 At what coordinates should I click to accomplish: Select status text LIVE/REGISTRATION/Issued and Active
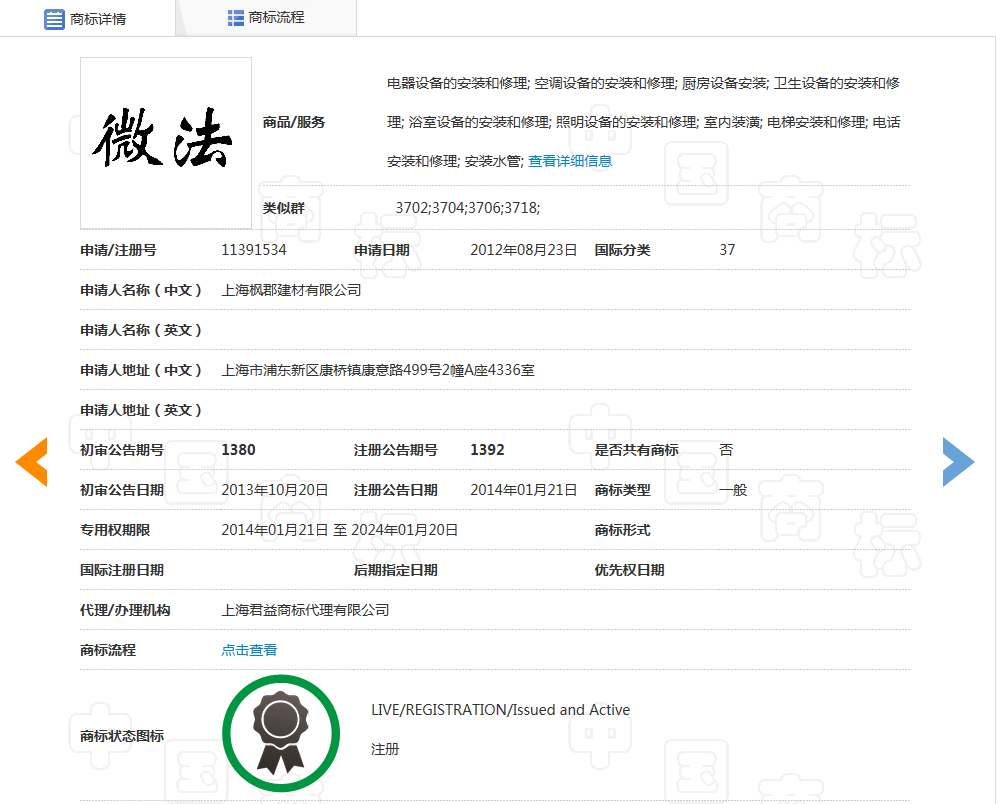tap(500, 710)
